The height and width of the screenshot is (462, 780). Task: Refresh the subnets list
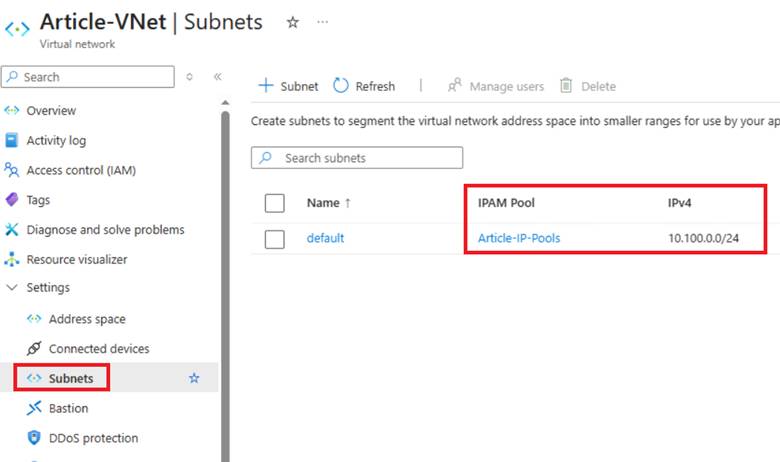click(364, 86)
